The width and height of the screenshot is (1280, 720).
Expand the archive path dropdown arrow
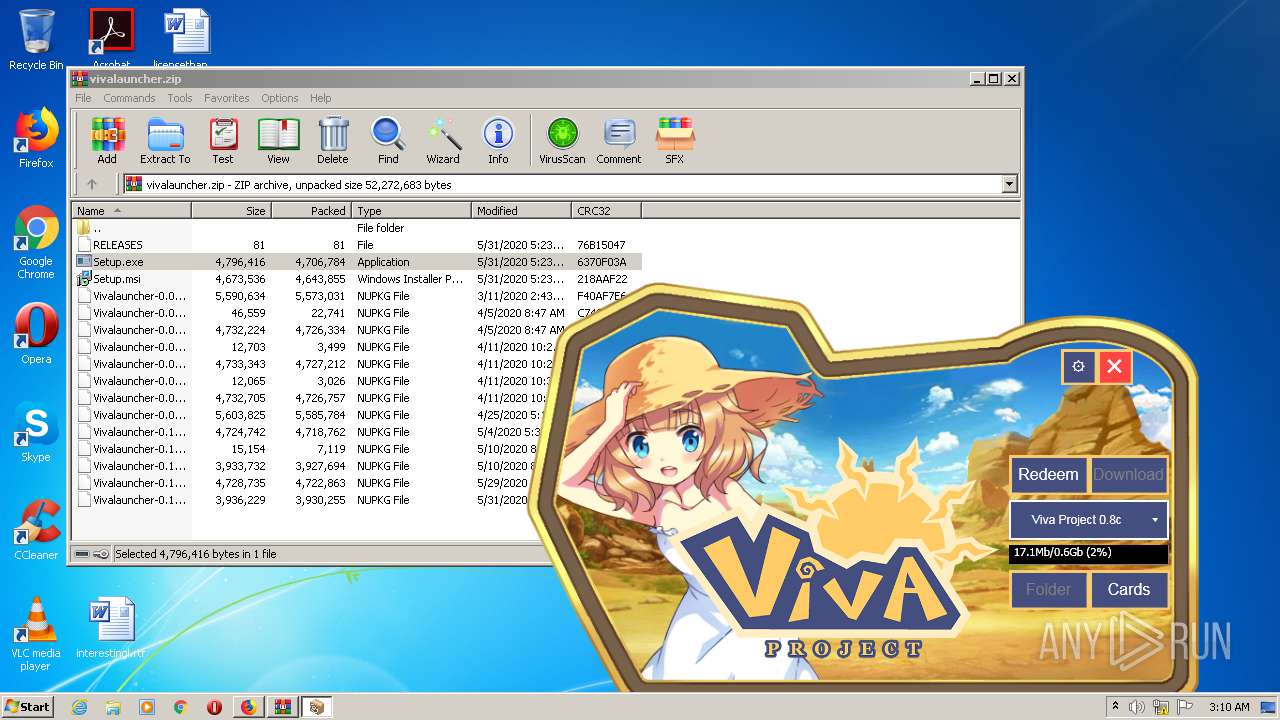pyautogui.click(x=1009, y=184)
